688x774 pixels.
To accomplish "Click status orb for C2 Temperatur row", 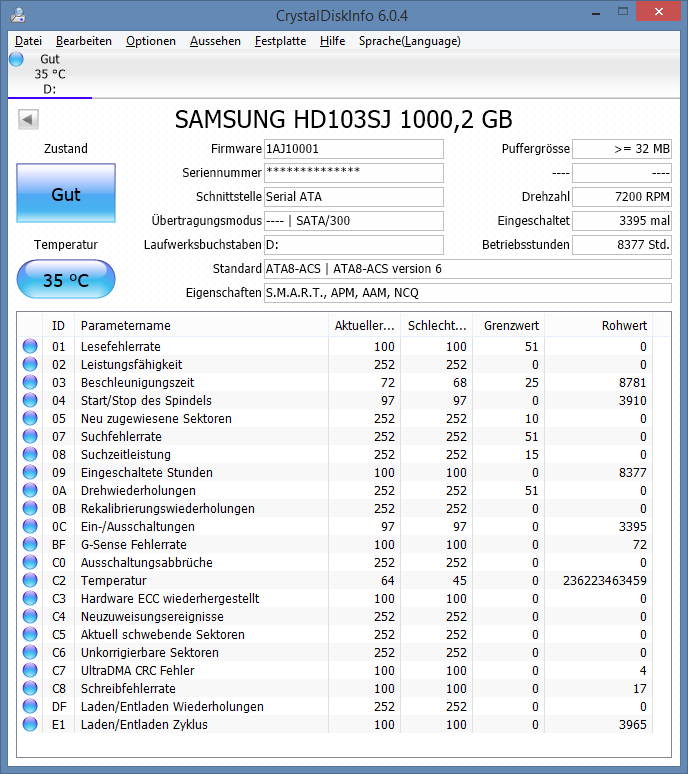I will [x=30, y=580].
